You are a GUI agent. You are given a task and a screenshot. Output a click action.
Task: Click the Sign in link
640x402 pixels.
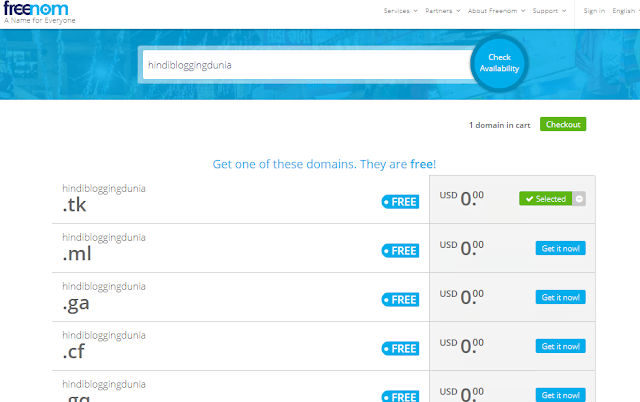[x=594, y=11]
